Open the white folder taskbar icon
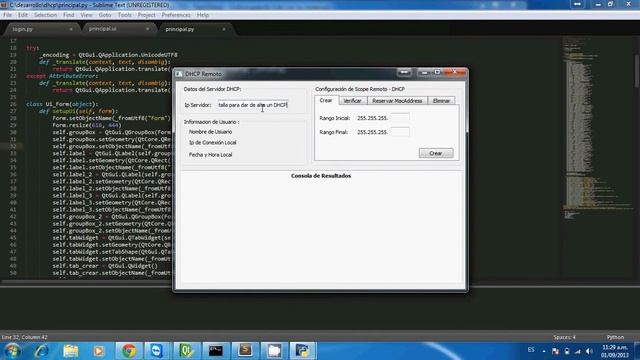 click(x=274, y=351)
